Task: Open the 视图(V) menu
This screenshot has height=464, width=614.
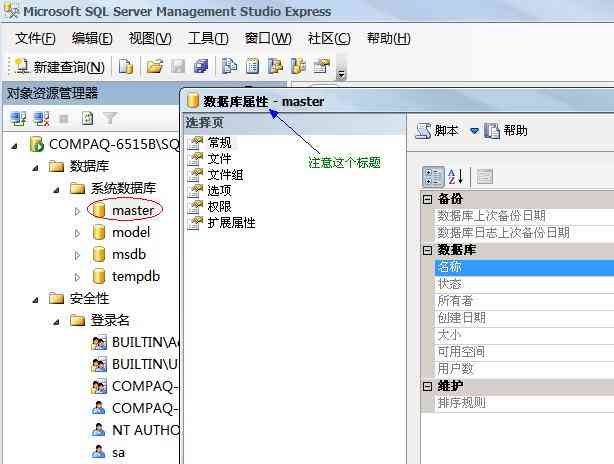Action: tap(150, 38)
